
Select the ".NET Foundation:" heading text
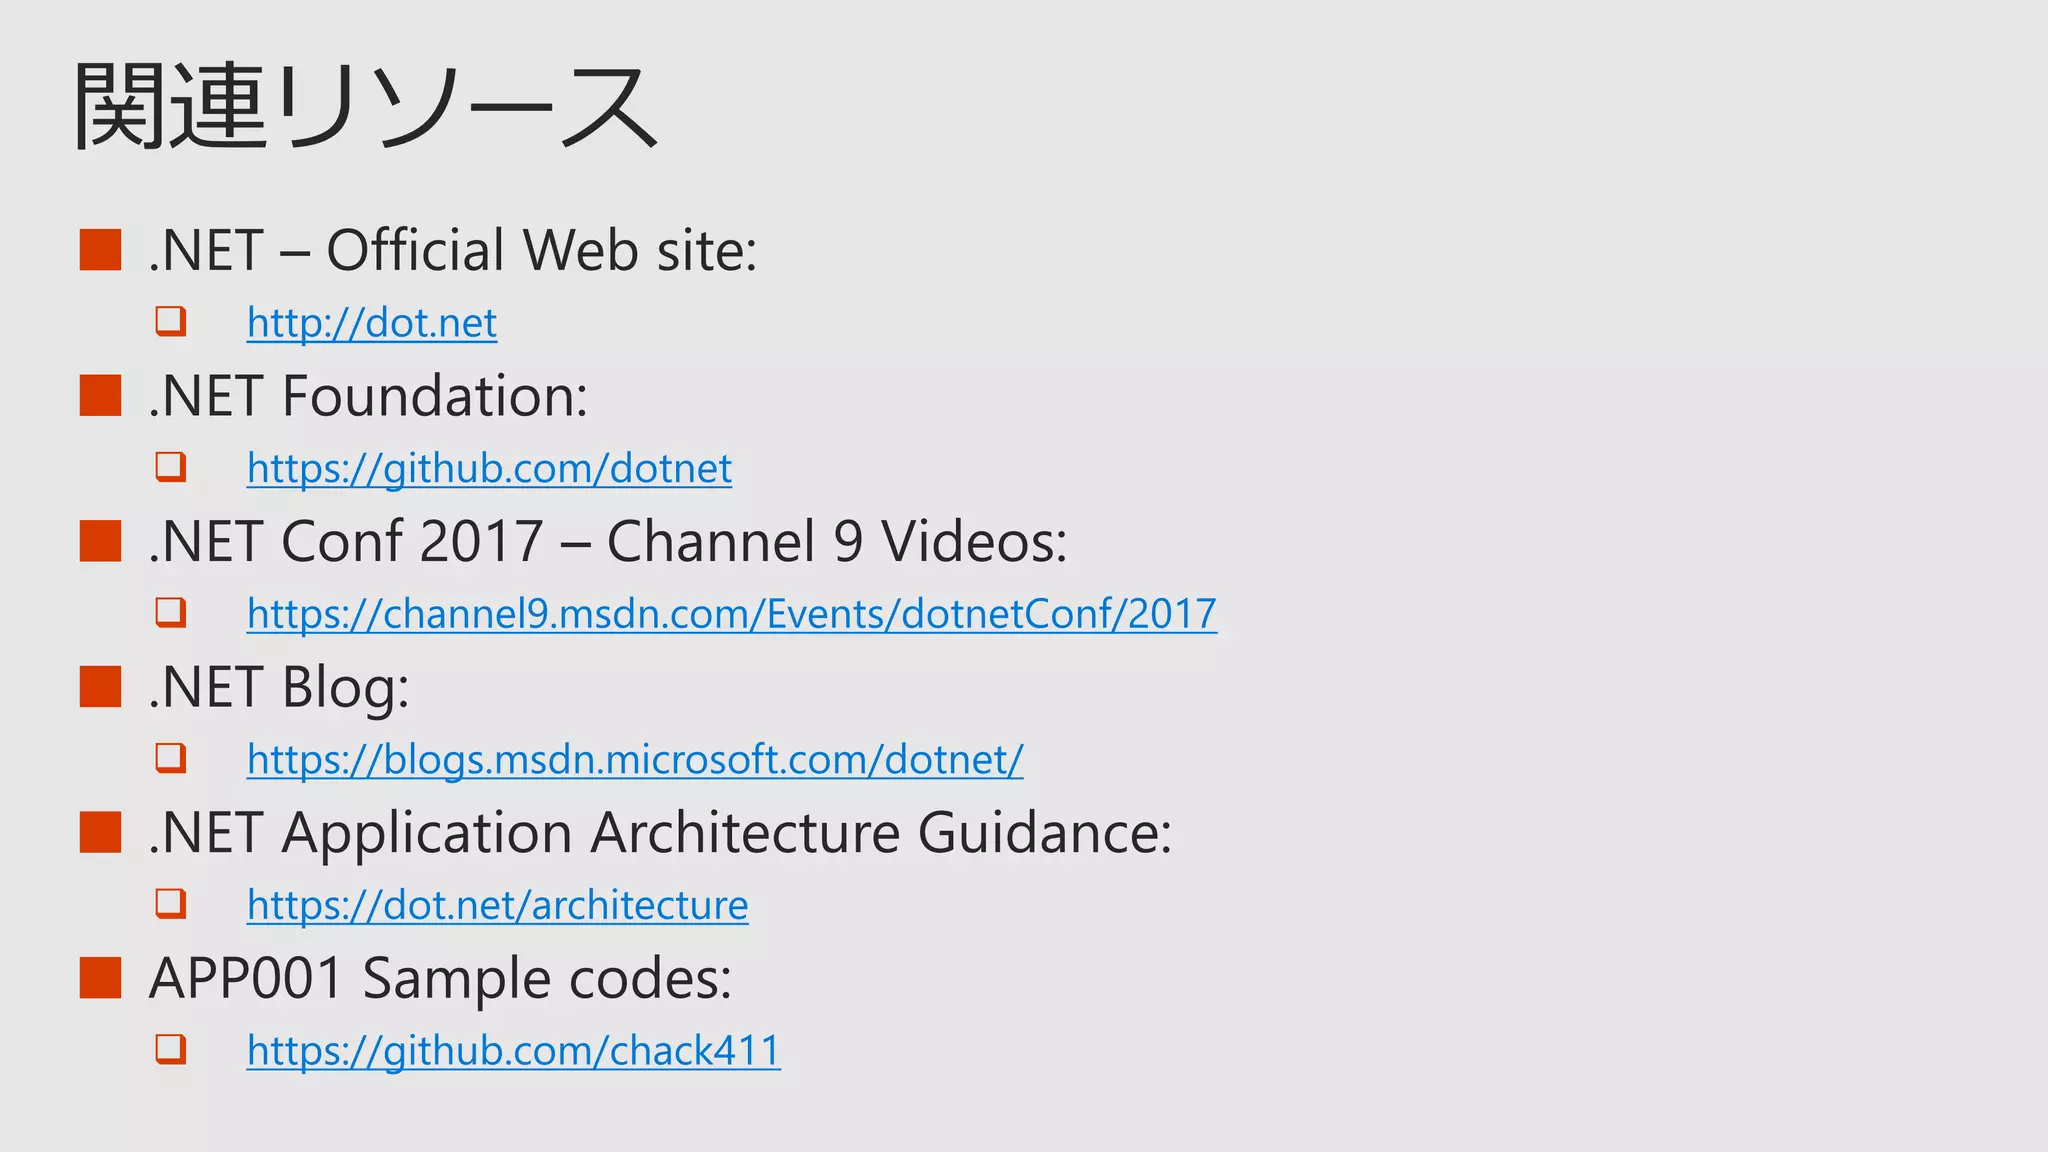(368, 396)
